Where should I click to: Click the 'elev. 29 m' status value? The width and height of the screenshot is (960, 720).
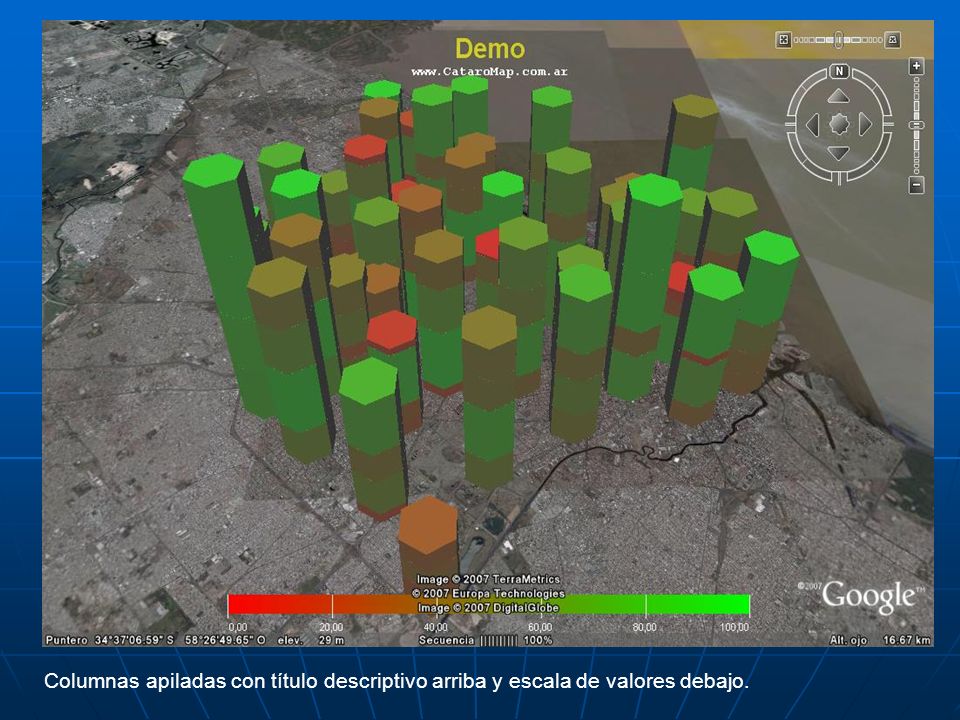[310, 640]
